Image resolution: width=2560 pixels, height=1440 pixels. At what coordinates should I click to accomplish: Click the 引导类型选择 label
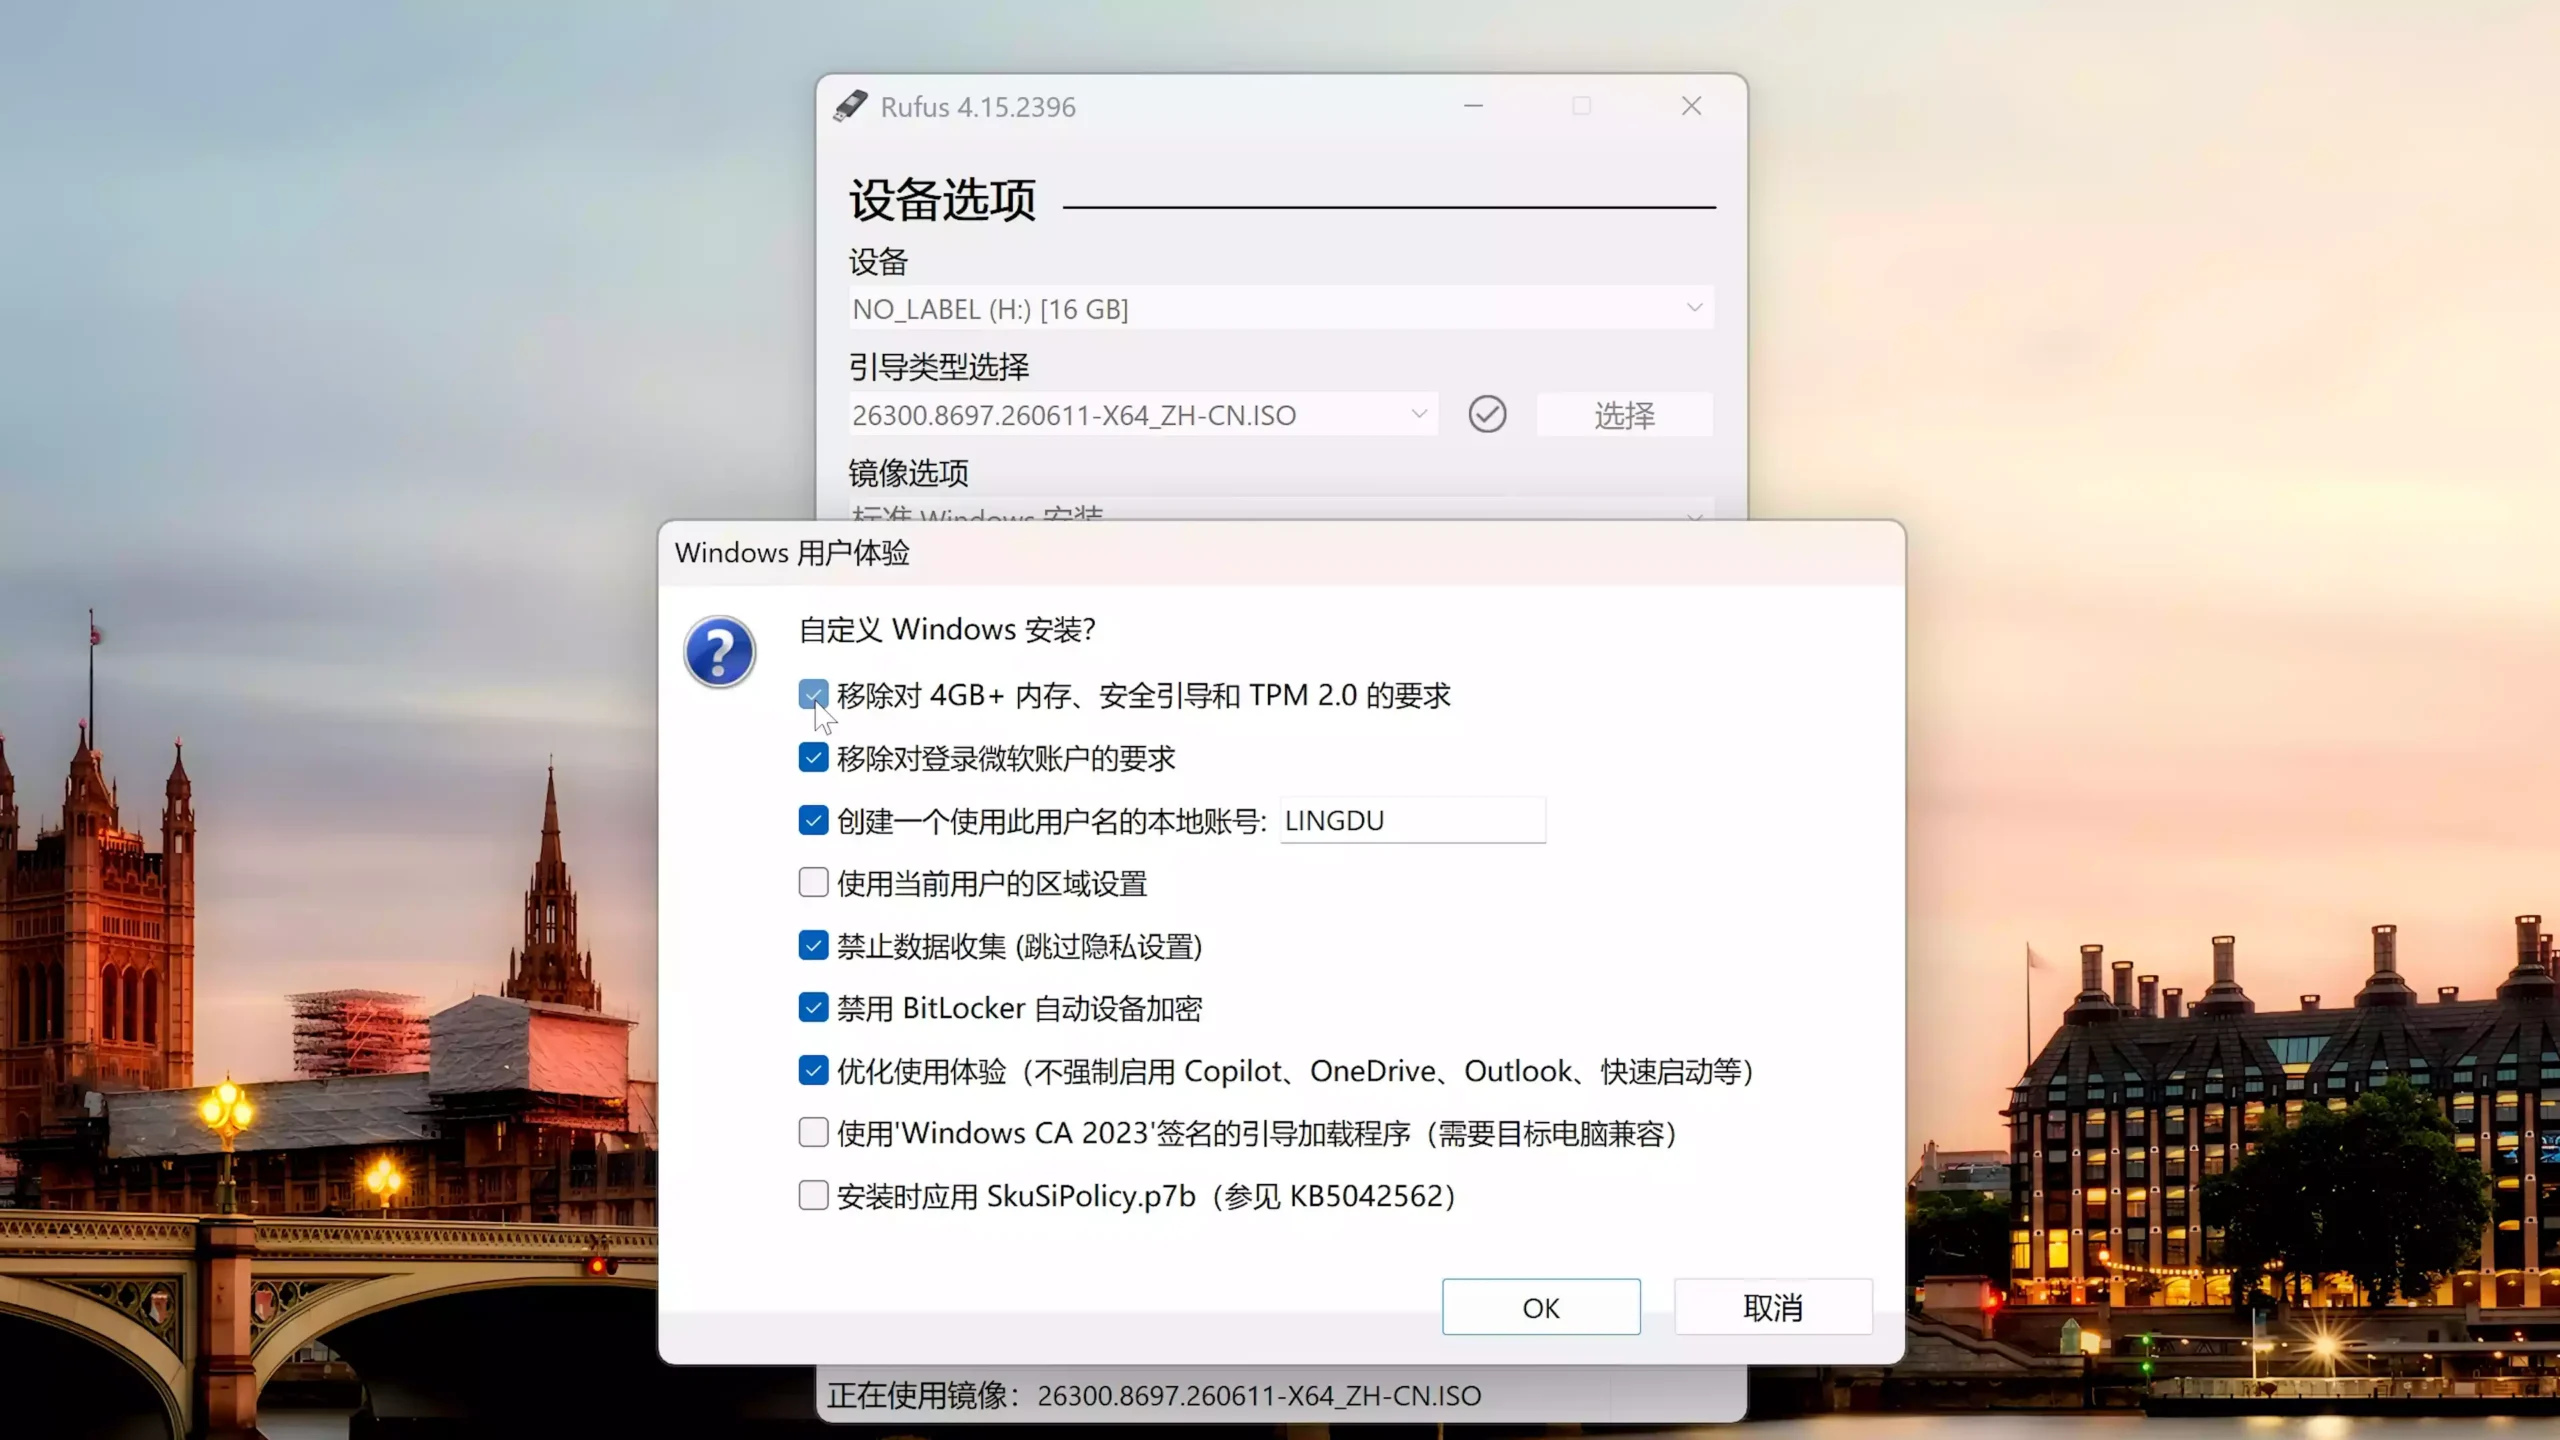tap(939, 367)
